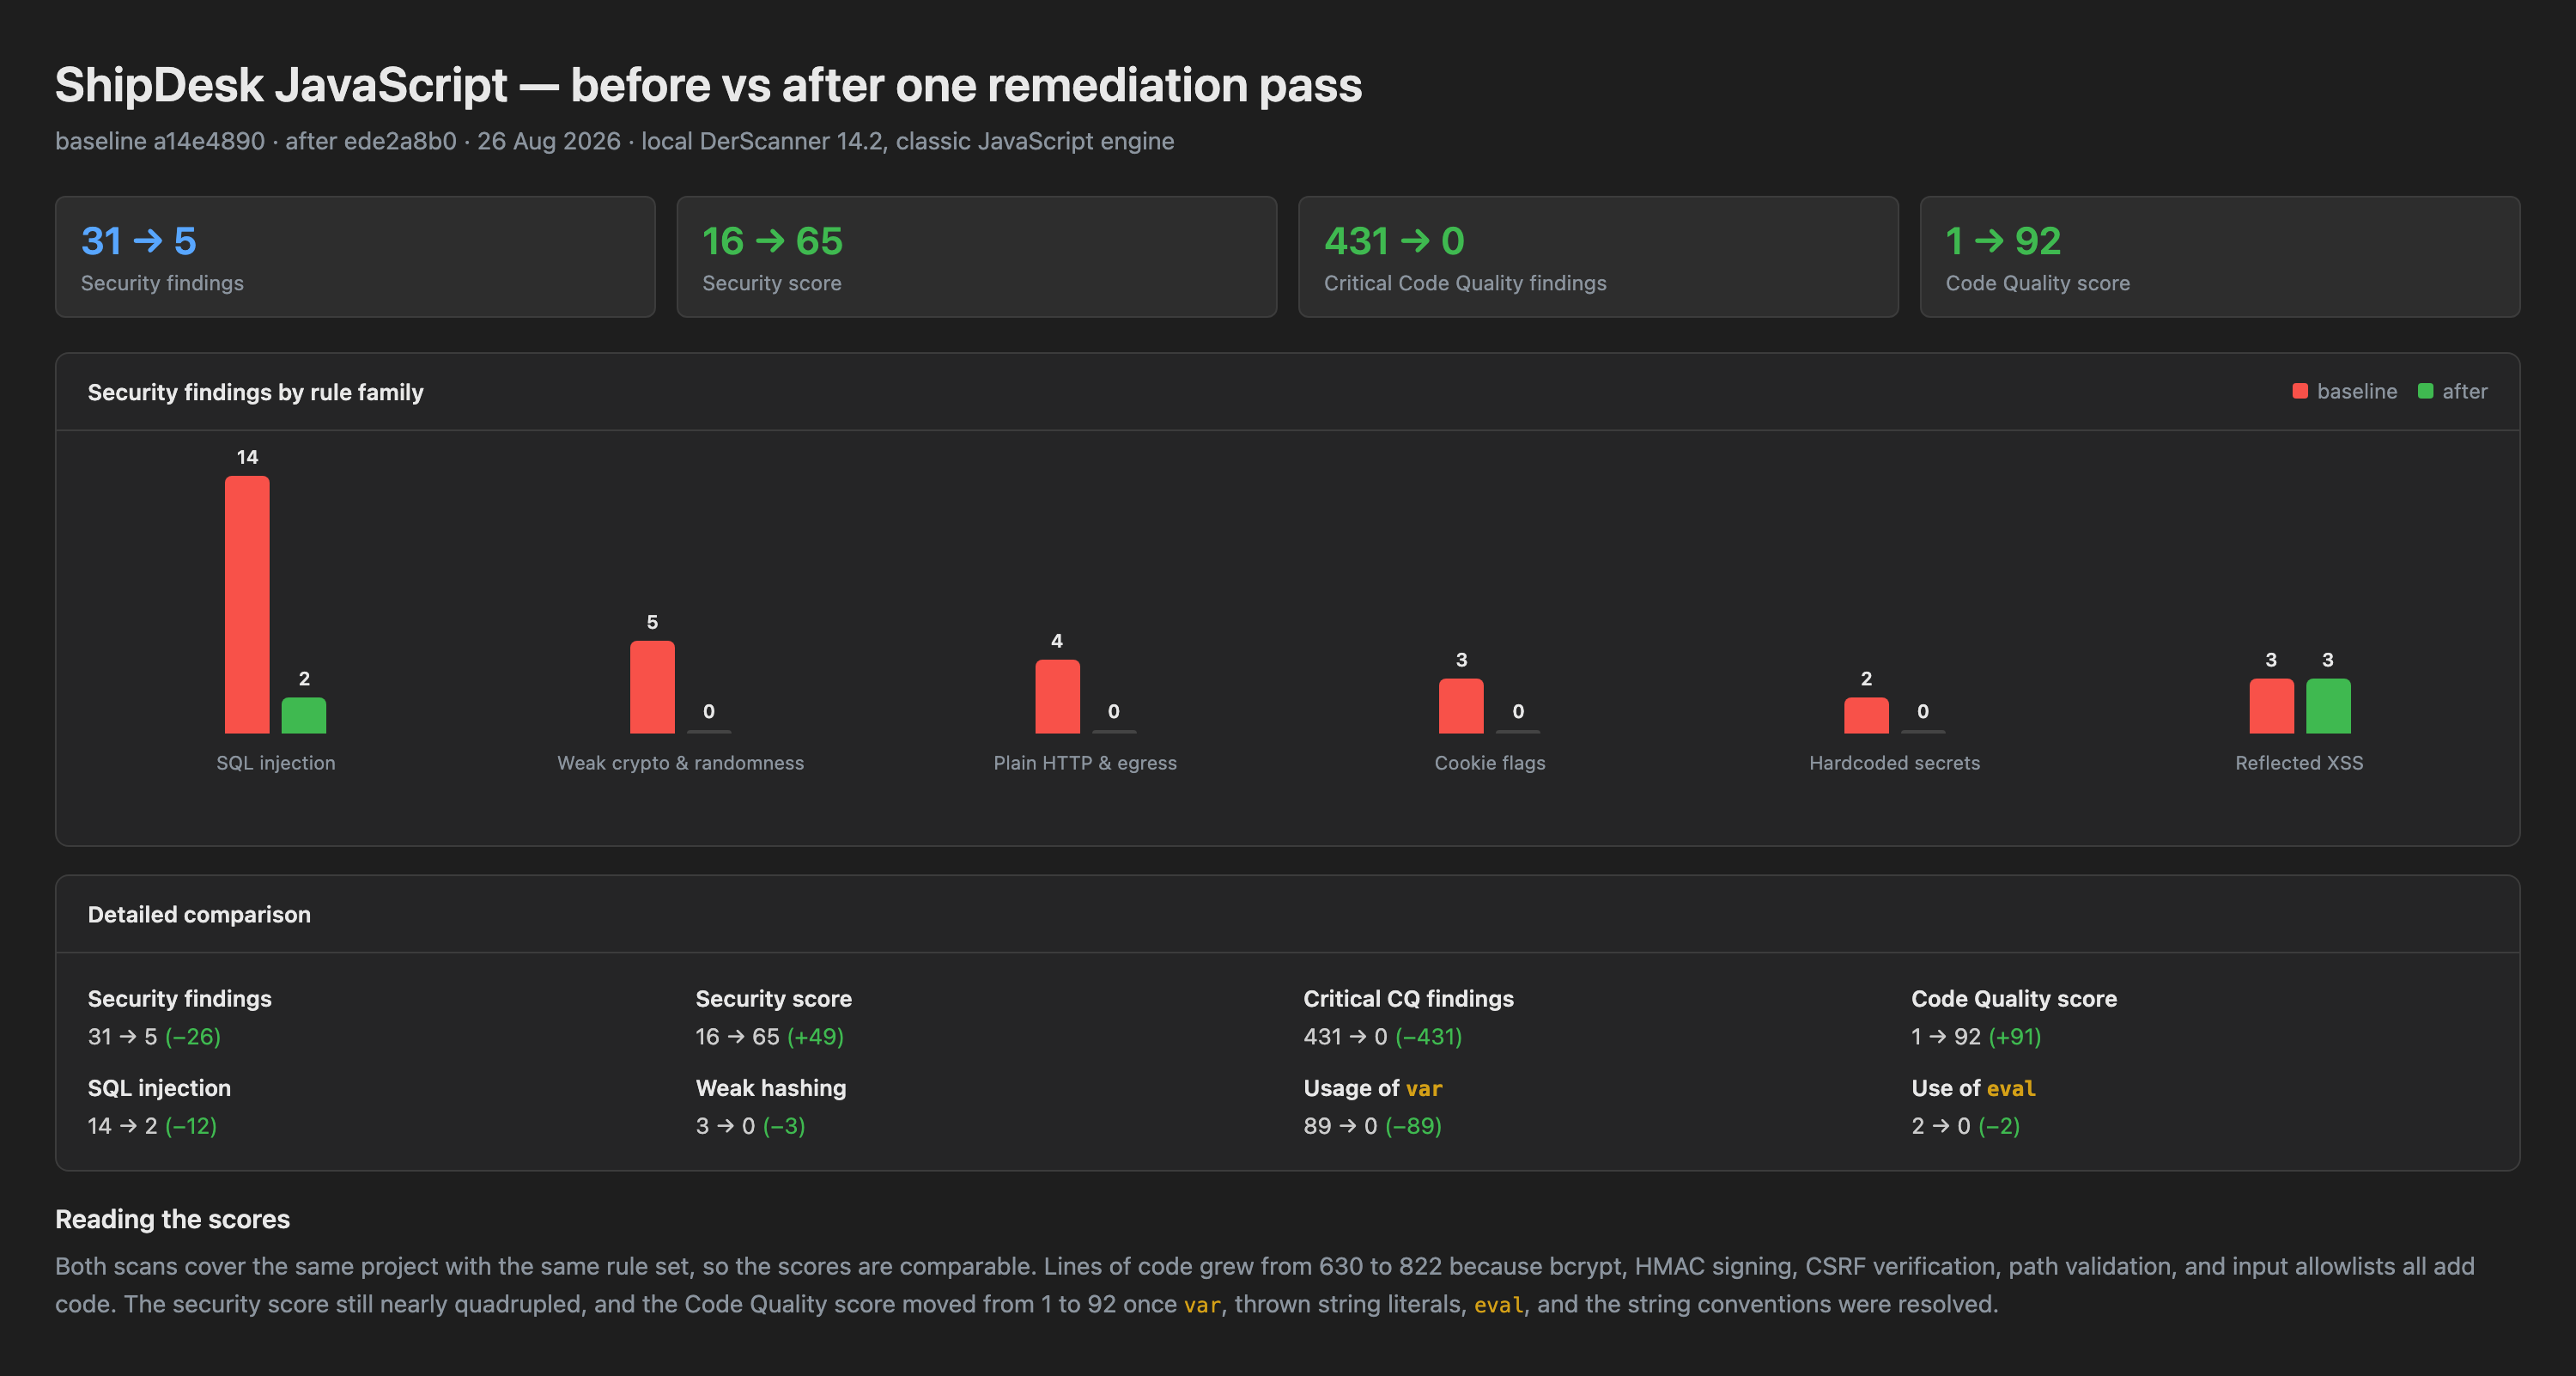Click the 'baseline a14e4890' subtitle line
This screenshot has height=1376, width=2576.
point(614,141)
